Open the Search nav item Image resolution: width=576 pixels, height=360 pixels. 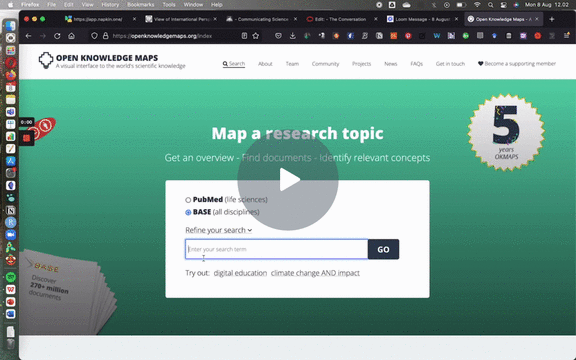click(234, 64)
